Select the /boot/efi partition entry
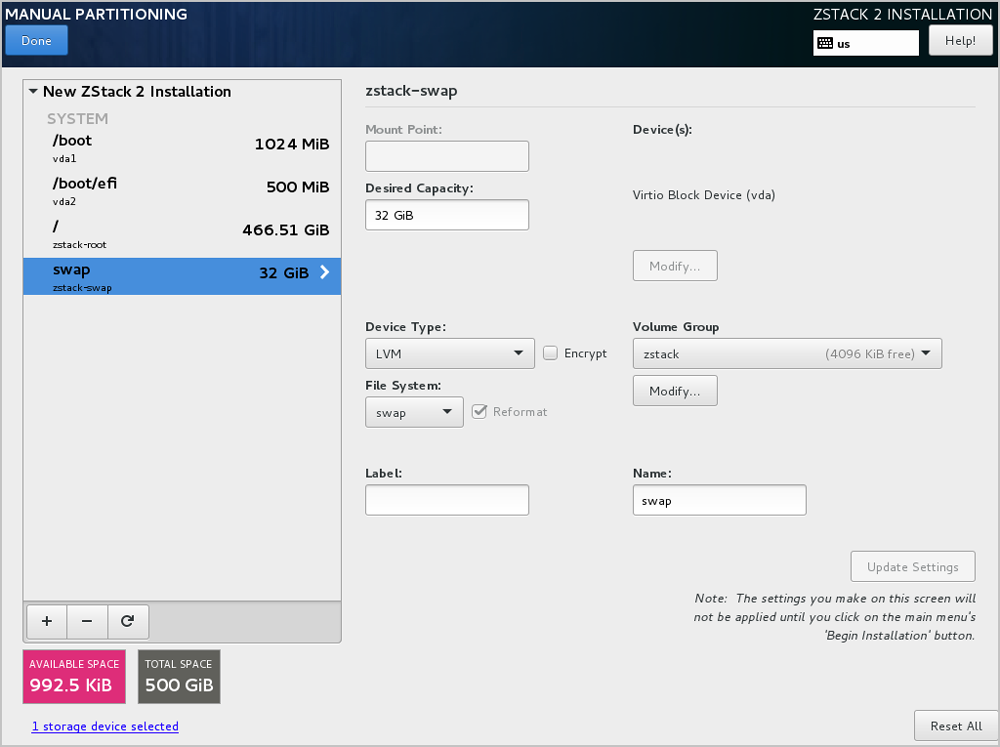This screenshot has width=1000, height=747. tap(182, 189)
